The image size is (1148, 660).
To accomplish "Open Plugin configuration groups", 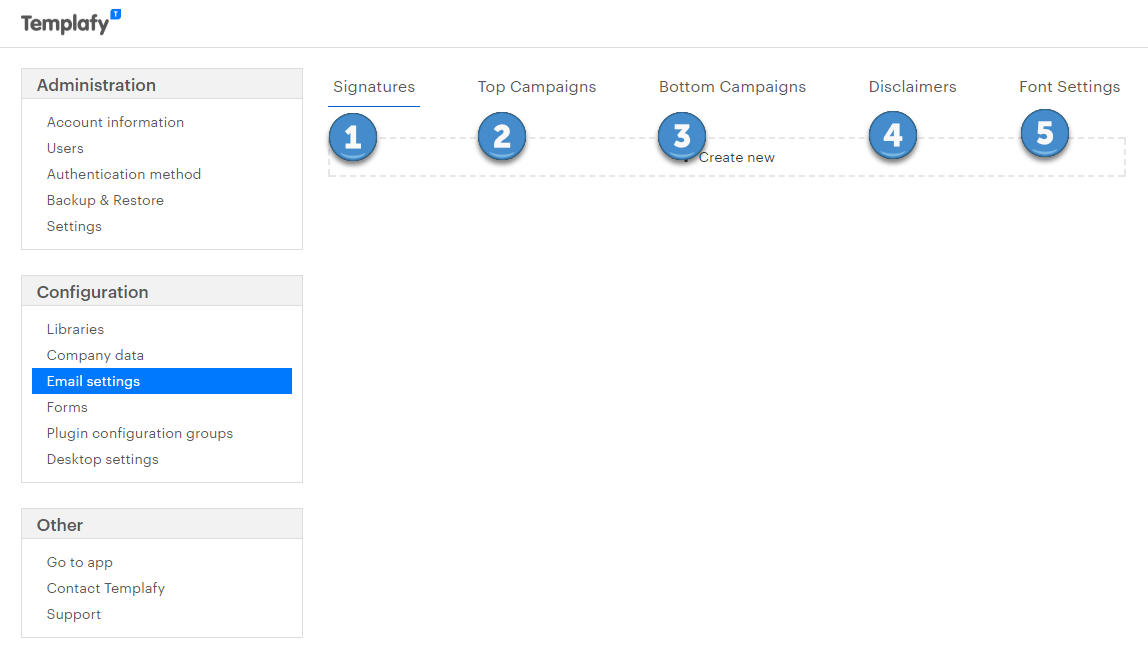I will (x=140, y=432).
